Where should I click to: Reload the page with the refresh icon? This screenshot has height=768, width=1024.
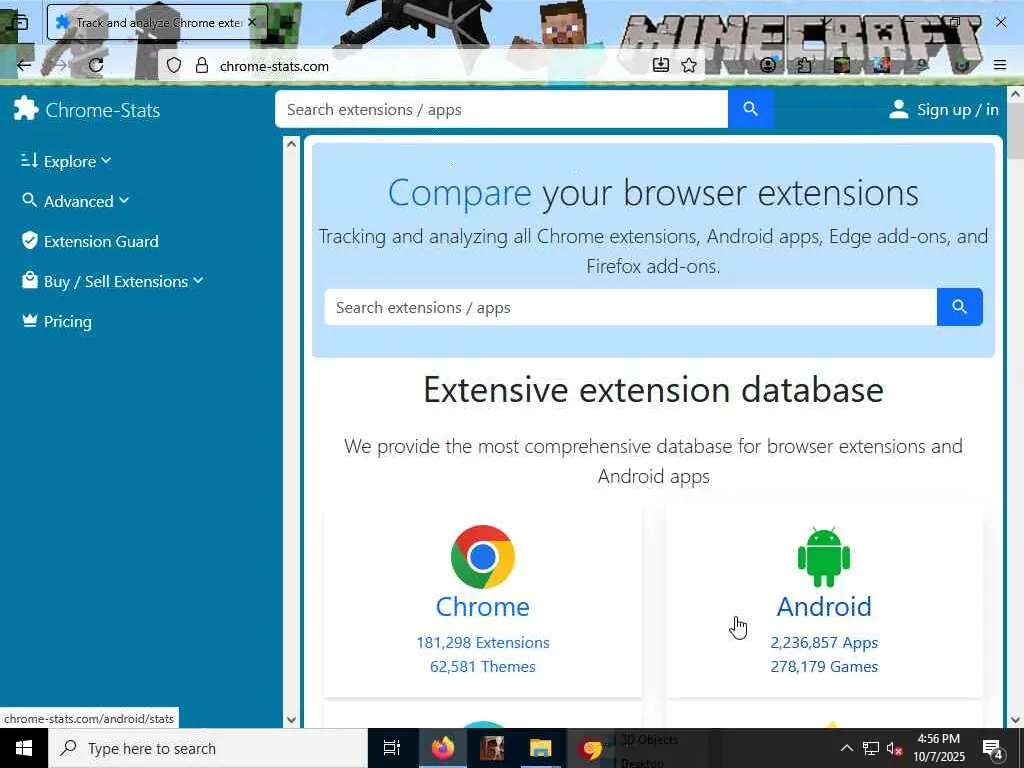(x=96, y=65)
